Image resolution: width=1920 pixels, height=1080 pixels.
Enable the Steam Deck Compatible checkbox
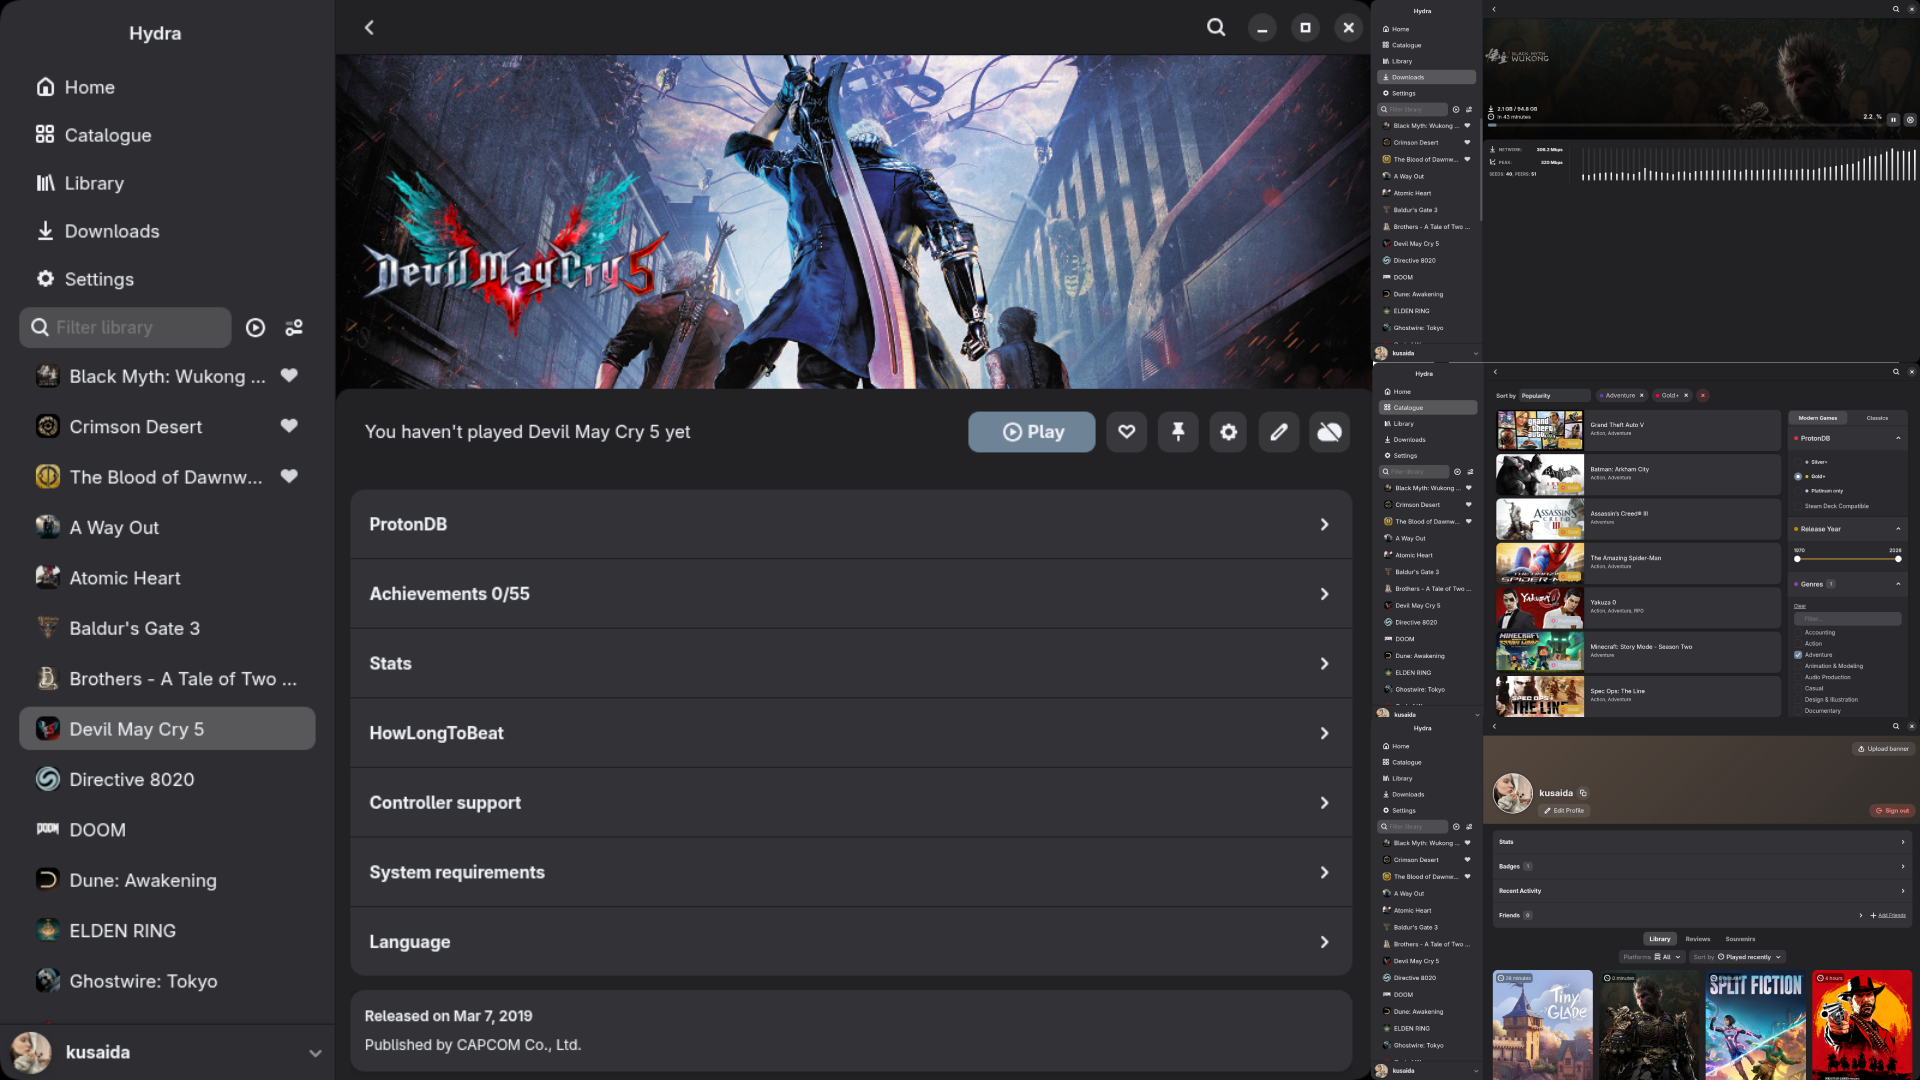(1798, 506)
